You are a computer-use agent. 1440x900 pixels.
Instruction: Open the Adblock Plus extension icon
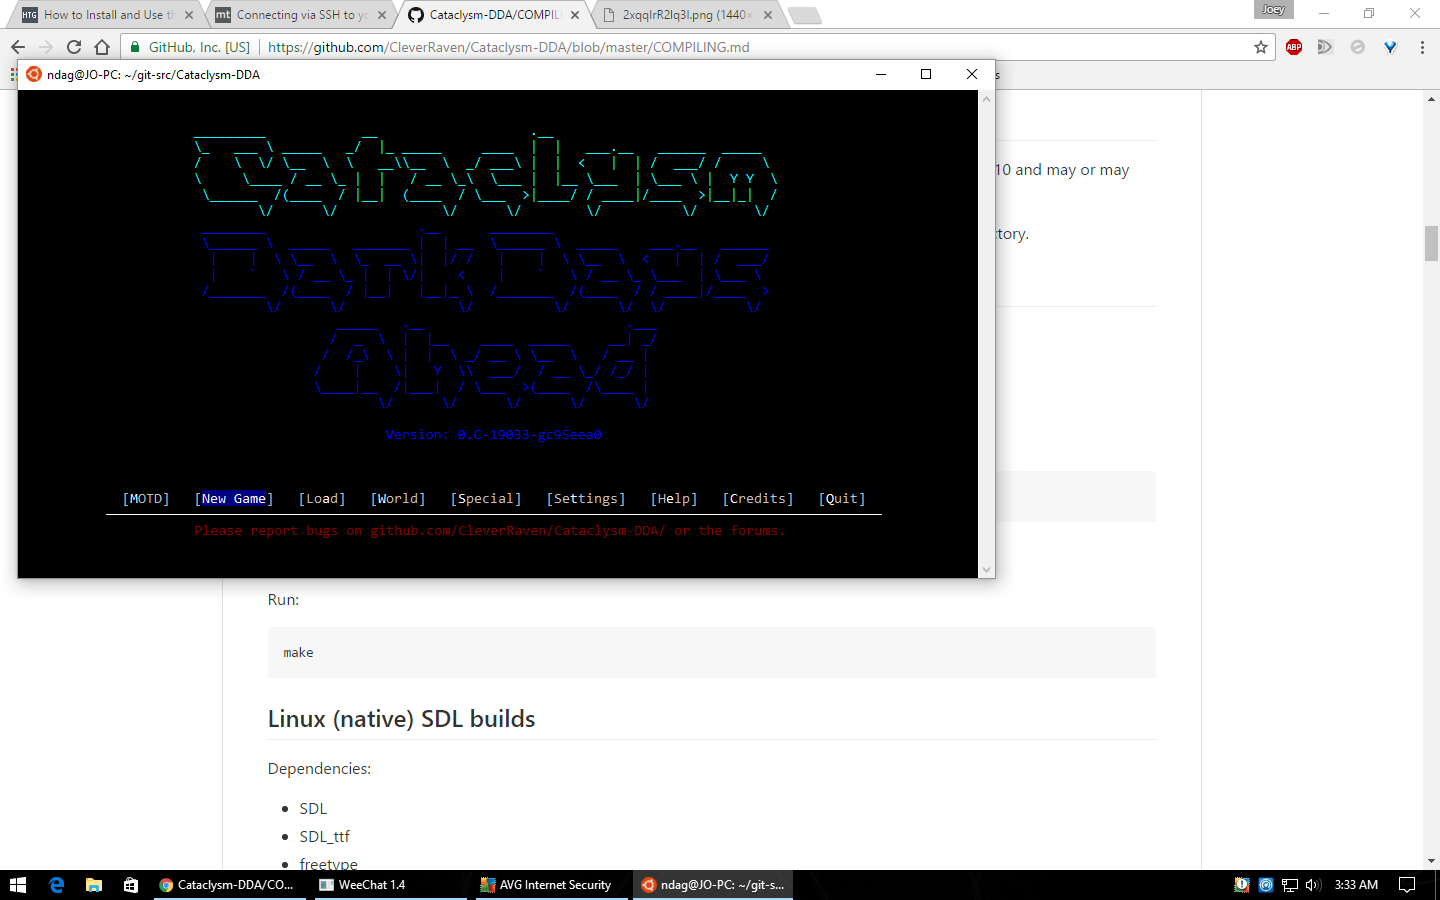pos(1294,47)
